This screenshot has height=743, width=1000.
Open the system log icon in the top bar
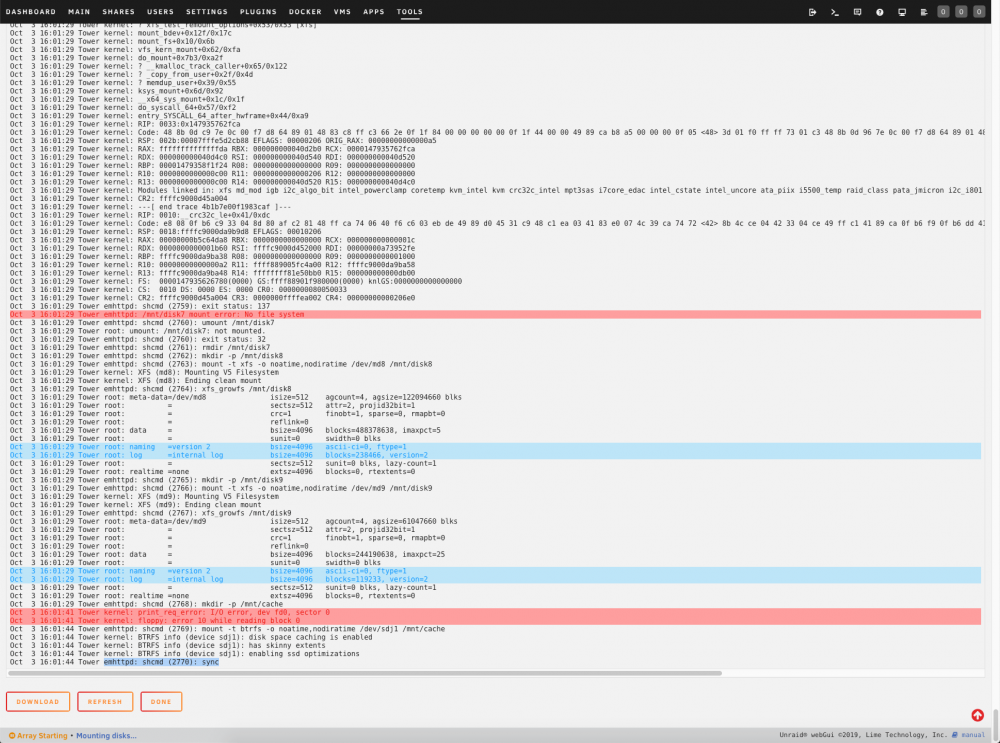point(923,11)
